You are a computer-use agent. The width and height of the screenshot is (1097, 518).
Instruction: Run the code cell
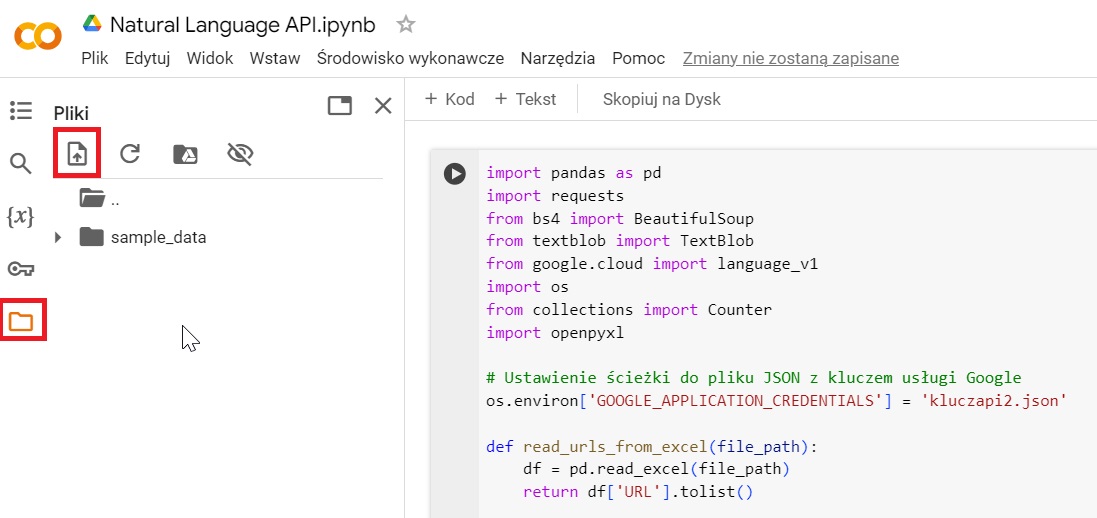(x=455, y=174)
